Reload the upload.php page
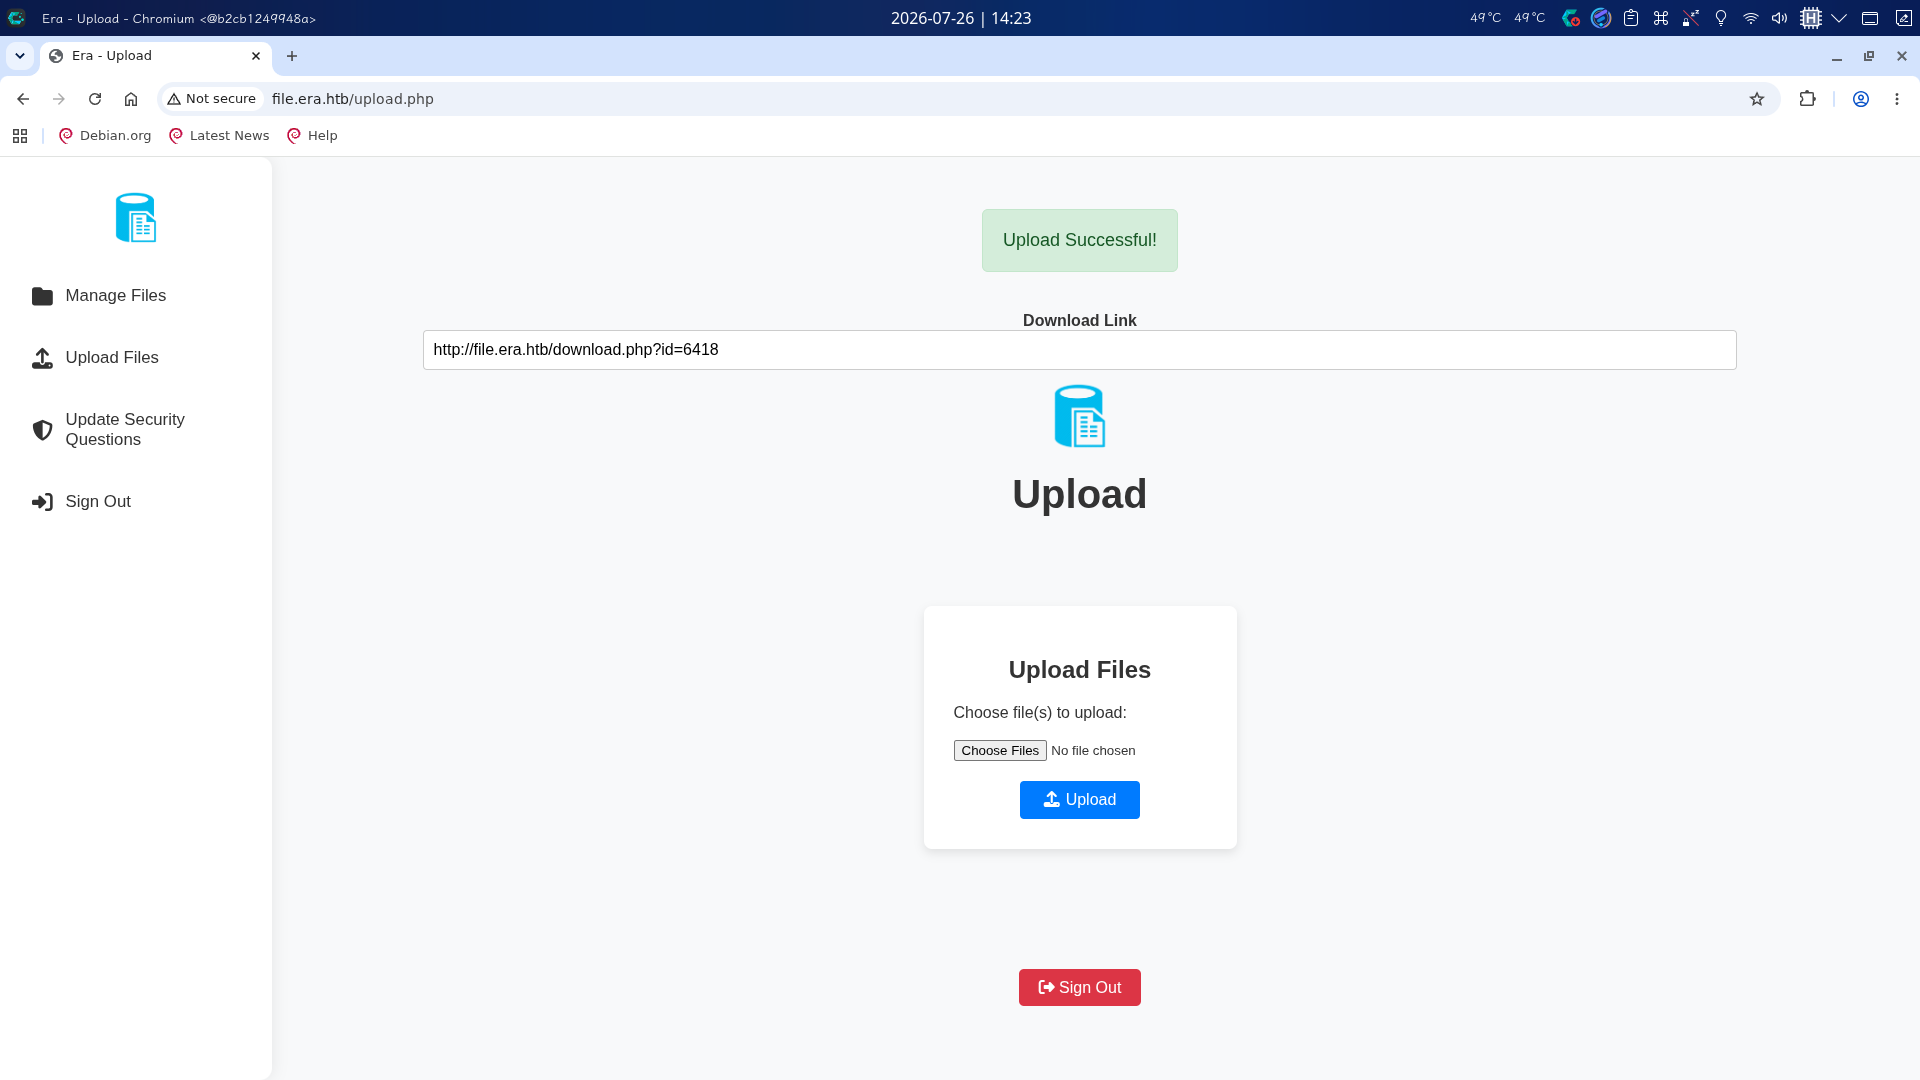Viewport: 1920px width, 1080px height. click(x=95, y=99)
